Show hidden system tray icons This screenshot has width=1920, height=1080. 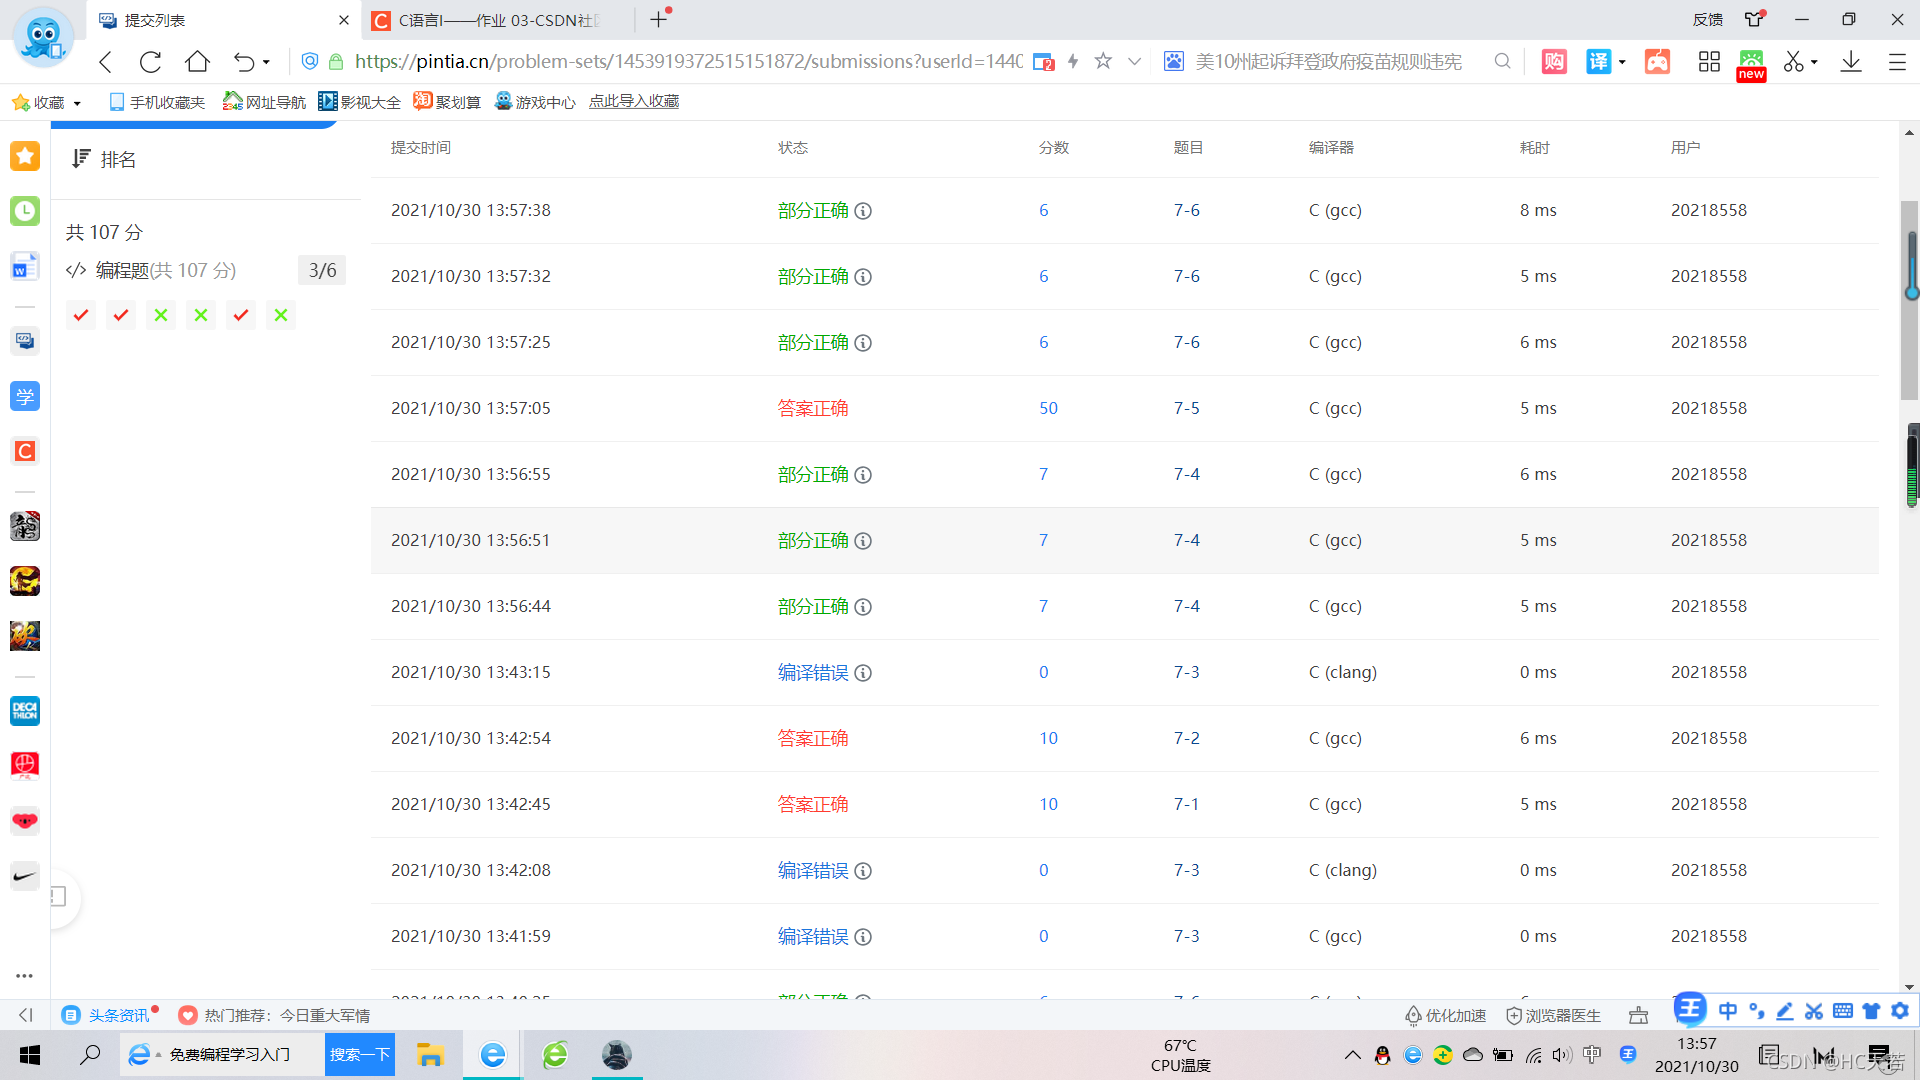(1352, 1055)
